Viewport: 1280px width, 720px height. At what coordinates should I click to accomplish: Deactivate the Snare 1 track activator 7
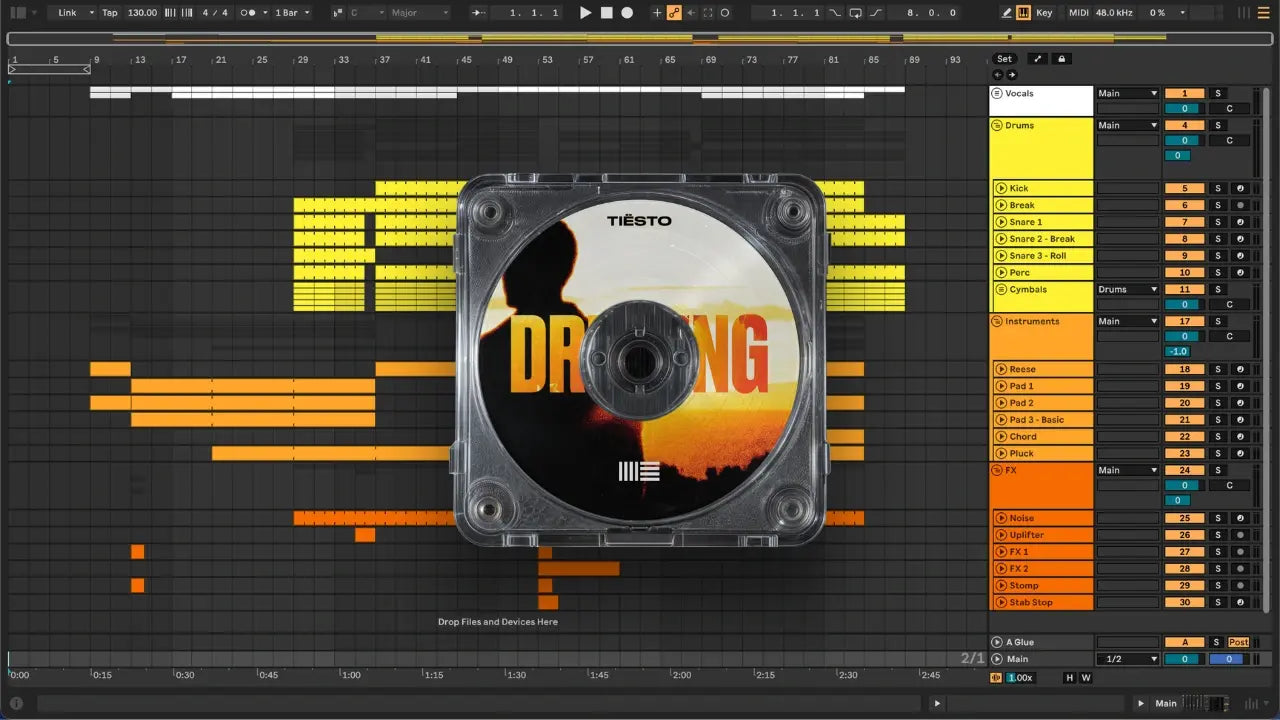pyautogui.click(x=1185, y=222)
